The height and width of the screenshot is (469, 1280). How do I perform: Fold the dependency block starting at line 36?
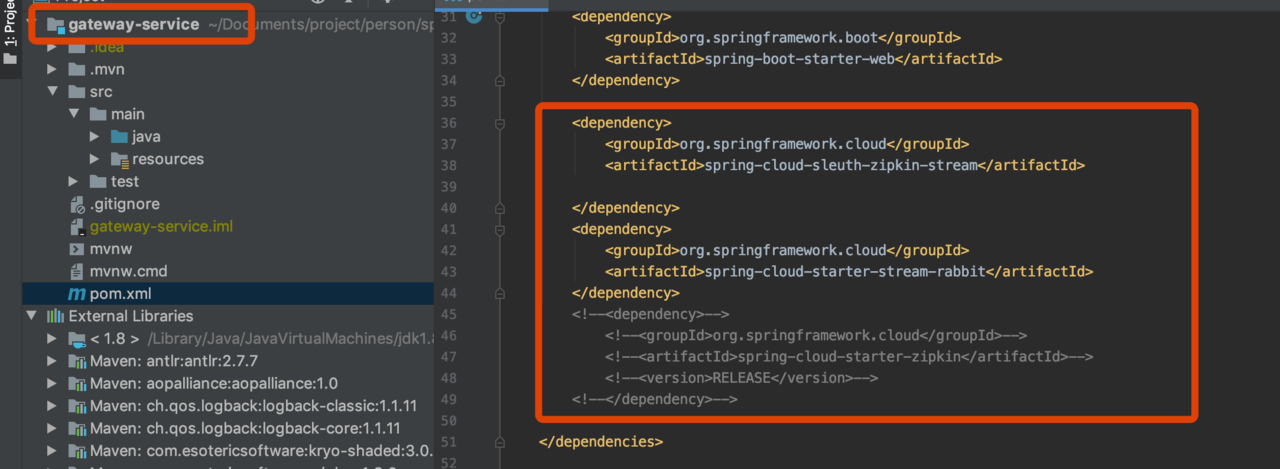point(500,123)
